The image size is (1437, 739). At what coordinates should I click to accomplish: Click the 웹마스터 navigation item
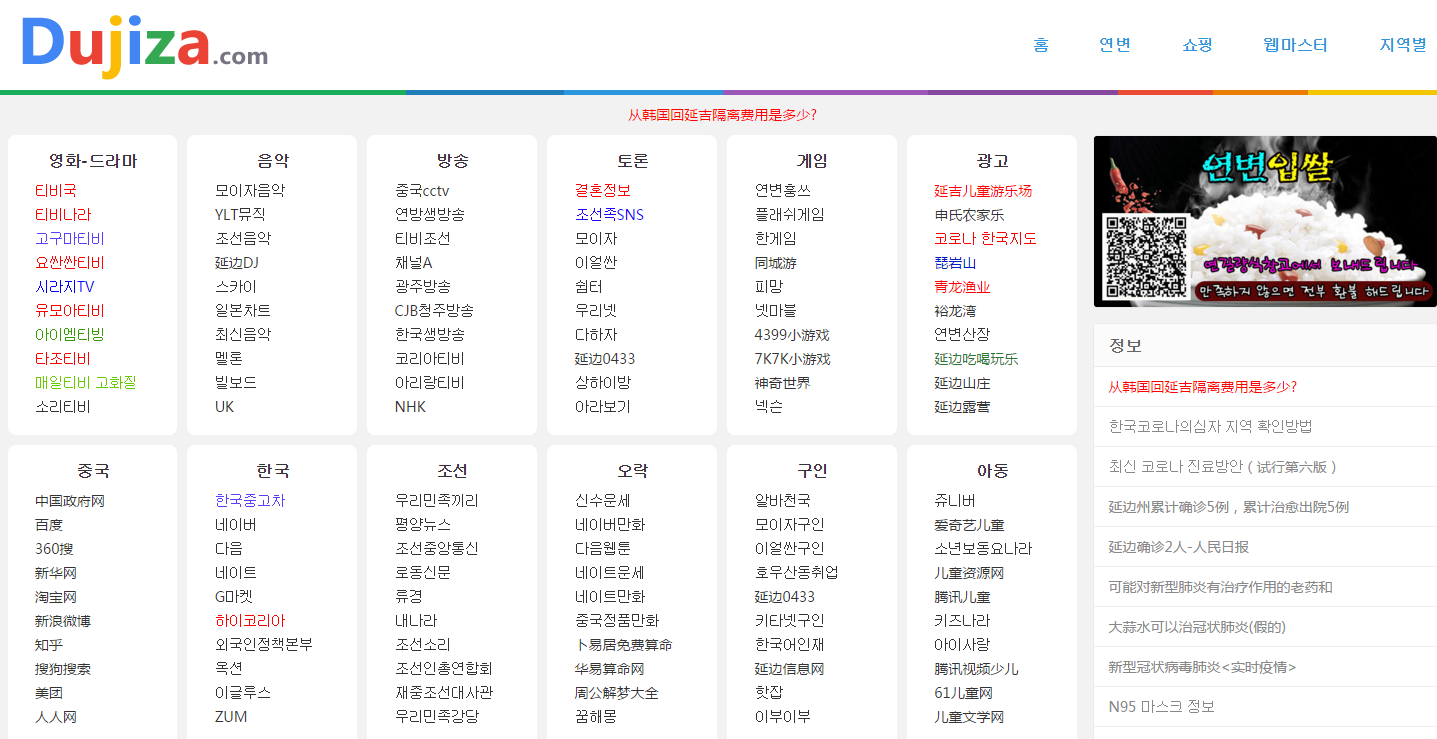1294,44
